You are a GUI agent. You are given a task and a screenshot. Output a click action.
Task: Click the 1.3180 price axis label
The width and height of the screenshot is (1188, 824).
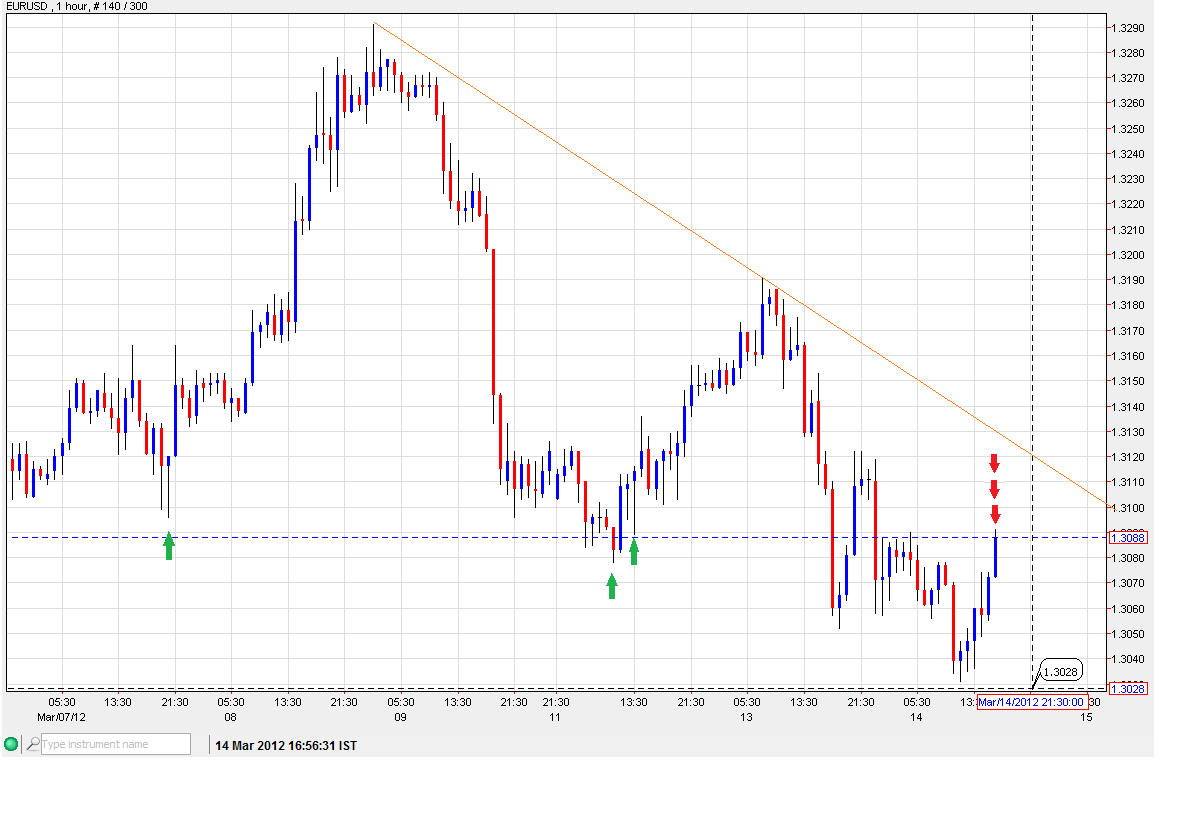(1127, 305)
